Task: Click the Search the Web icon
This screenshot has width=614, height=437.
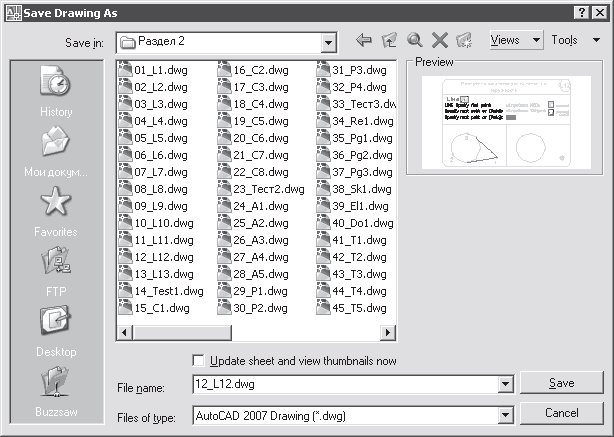Action: point(414,41)
